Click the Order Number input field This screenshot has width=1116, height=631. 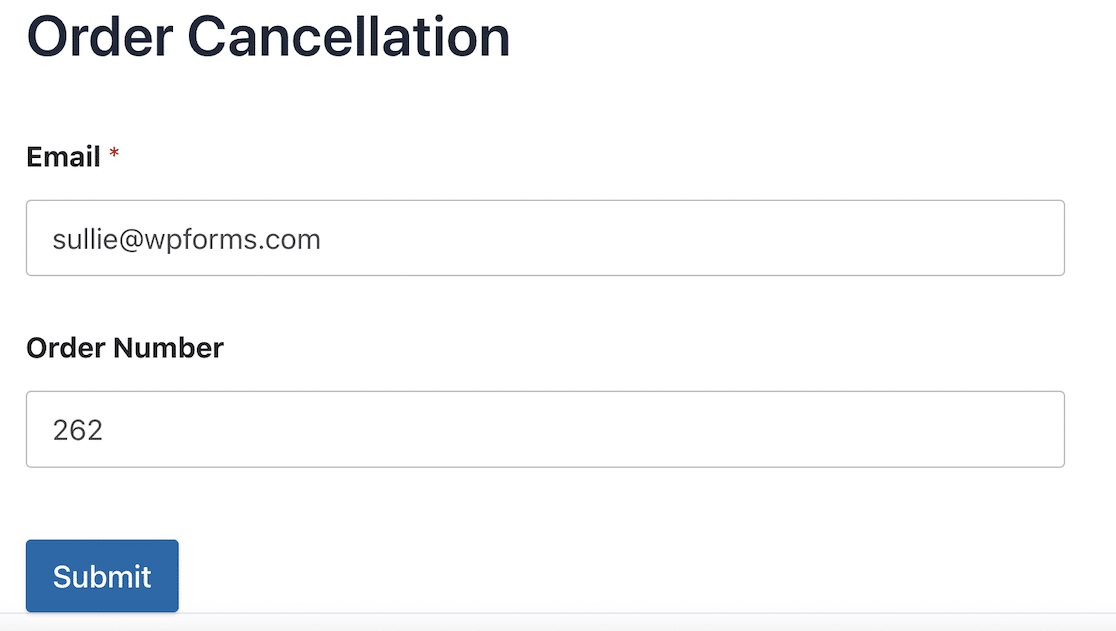(545, 429)
